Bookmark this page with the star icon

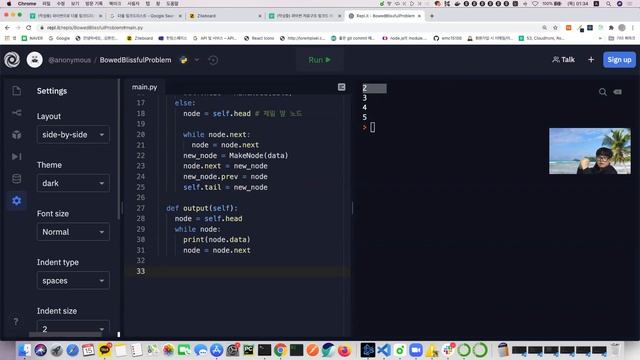pos(555,28)
